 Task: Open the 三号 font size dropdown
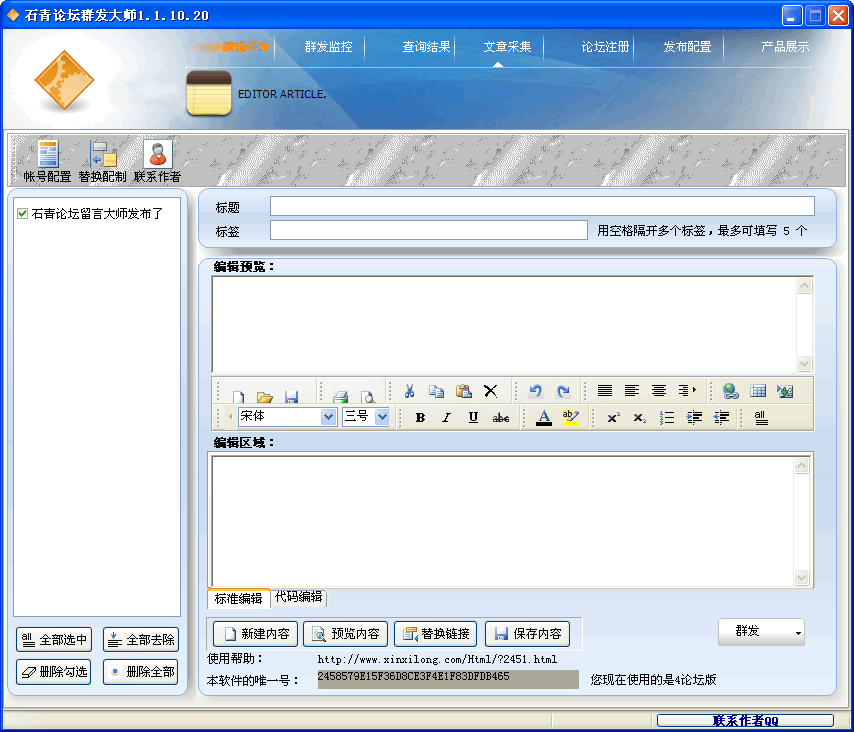pyautogui.click(x=382, y=417)
